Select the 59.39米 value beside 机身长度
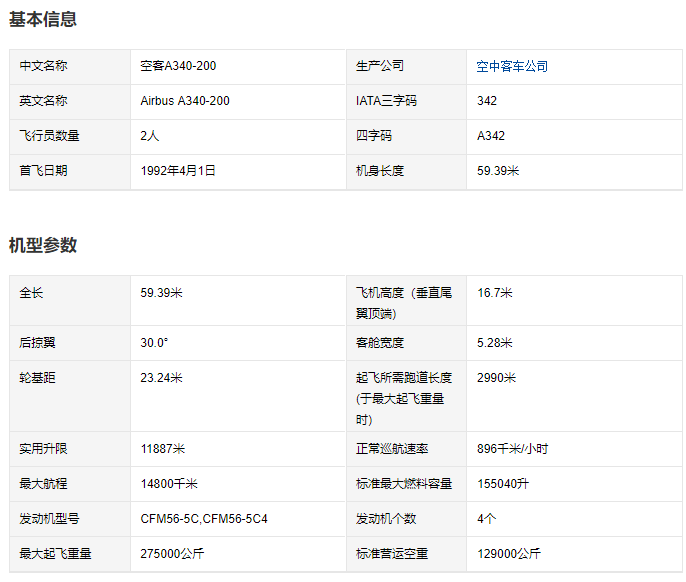This screenshot has height=582, width=686. 498,171
